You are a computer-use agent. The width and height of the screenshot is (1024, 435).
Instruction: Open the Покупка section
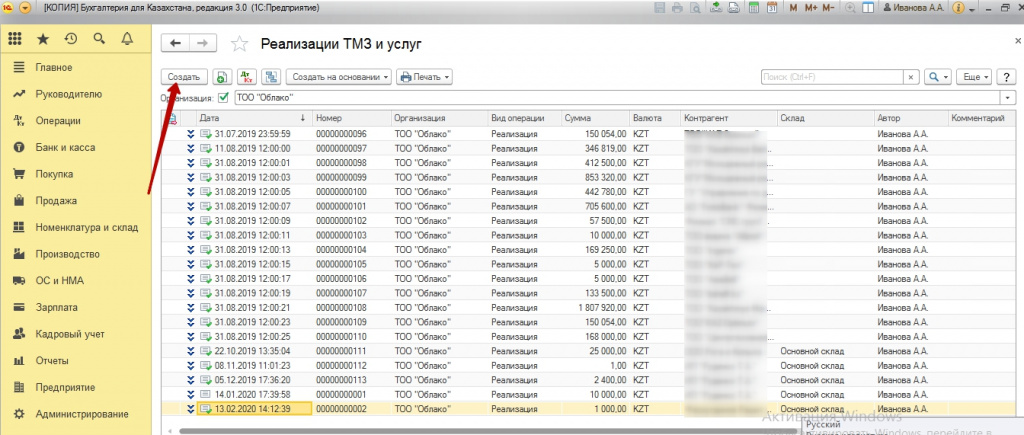pos(76,174)
